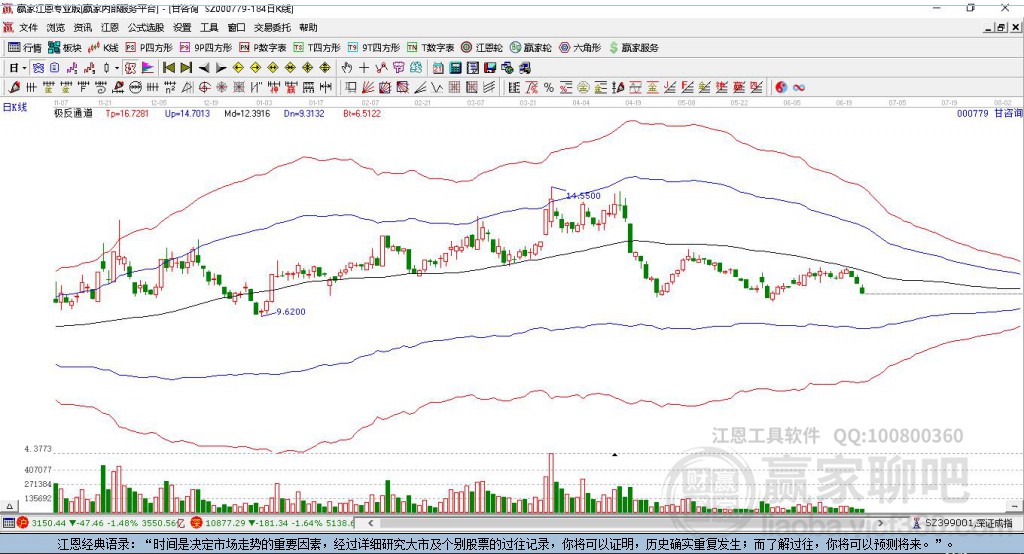Click the colored gradient triangle icon
Screen dimensions: 1024x554
tap(148, 68)
